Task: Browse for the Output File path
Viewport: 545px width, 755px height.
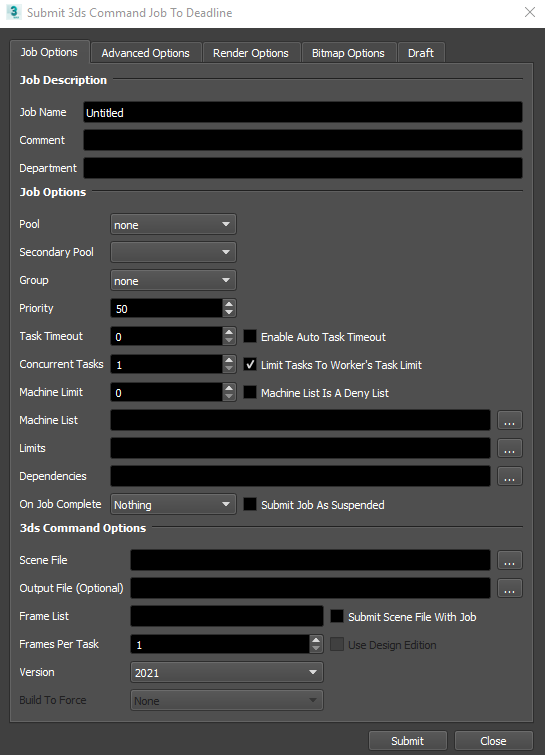Action: pos(509,588)
